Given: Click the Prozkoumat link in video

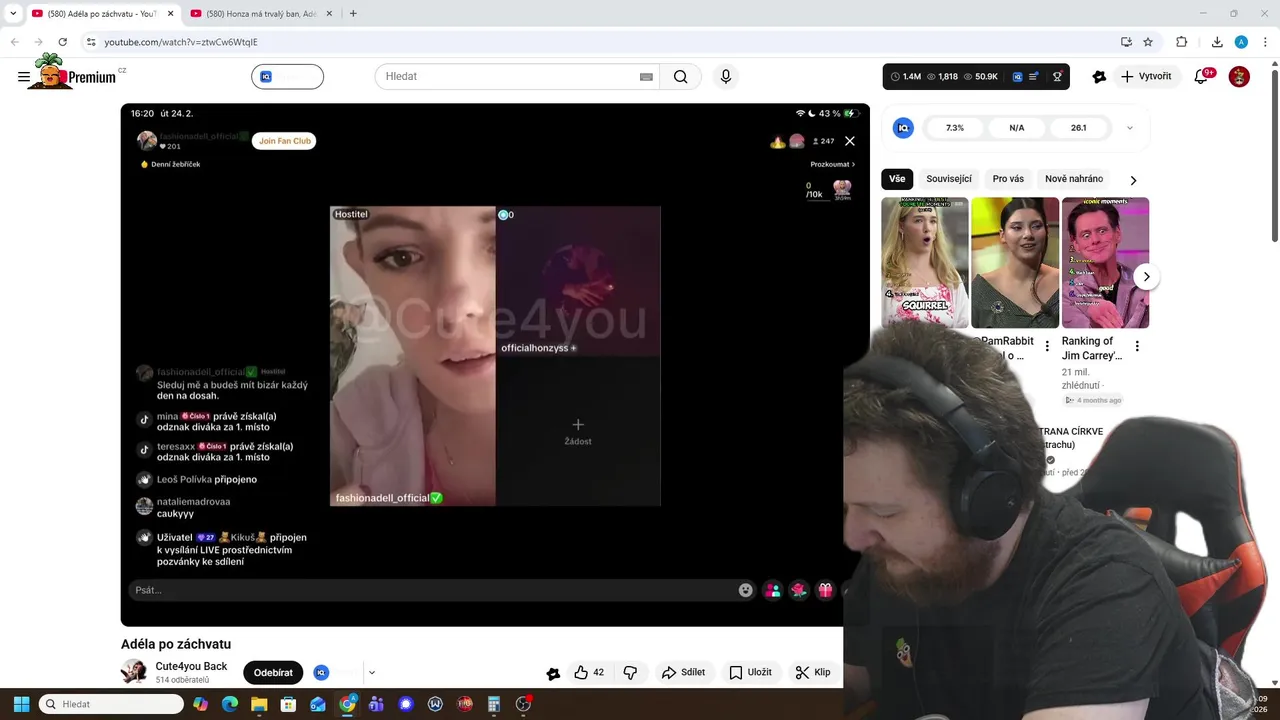Looking at the screenshot, I should pos(833,164).
